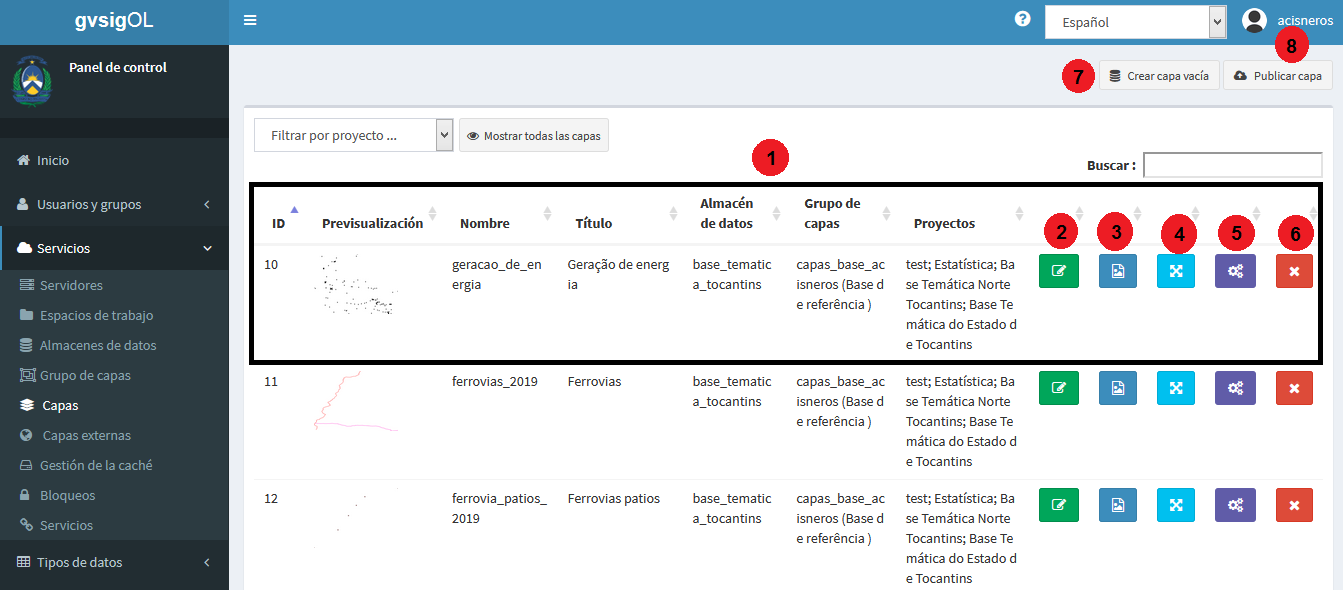
Task: Edit layer geracao_de_energia with green button
Action: pyautogui.click(x=1059, y=271)
